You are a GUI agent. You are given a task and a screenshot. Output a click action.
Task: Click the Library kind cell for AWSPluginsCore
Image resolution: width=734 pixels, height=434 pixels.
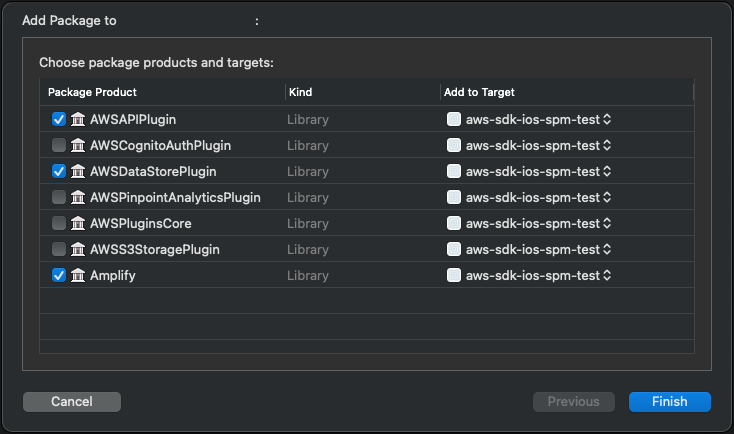(x=308, y=223)
